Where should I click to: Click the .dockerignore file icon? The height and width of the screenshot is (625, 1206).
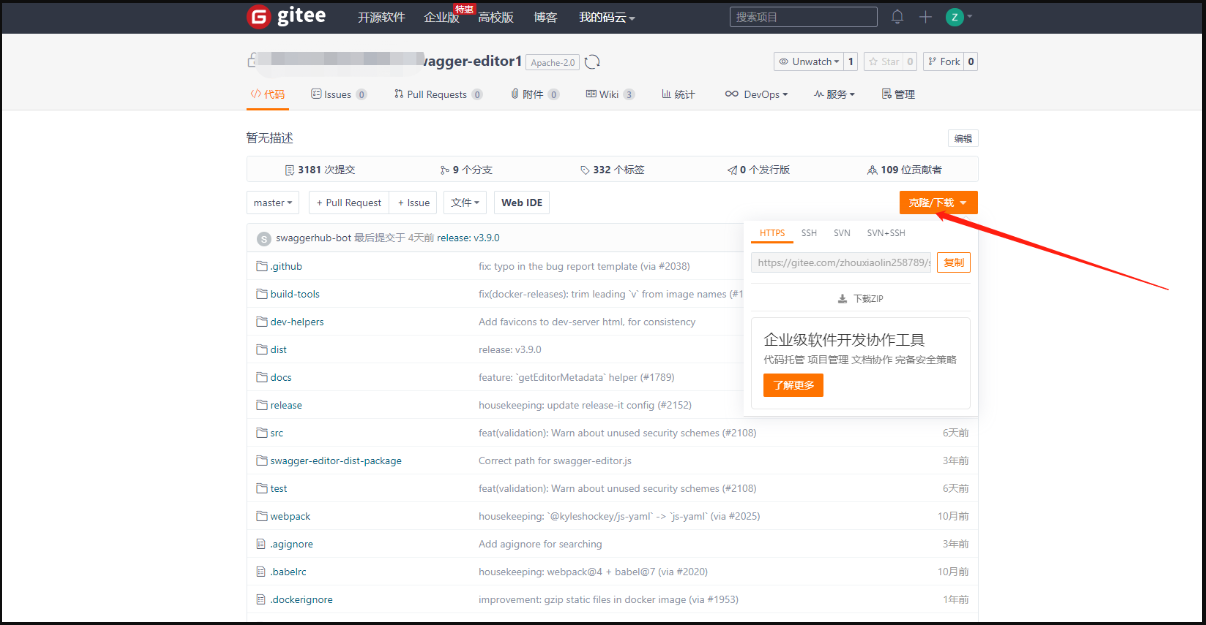(x=262, y=600)
